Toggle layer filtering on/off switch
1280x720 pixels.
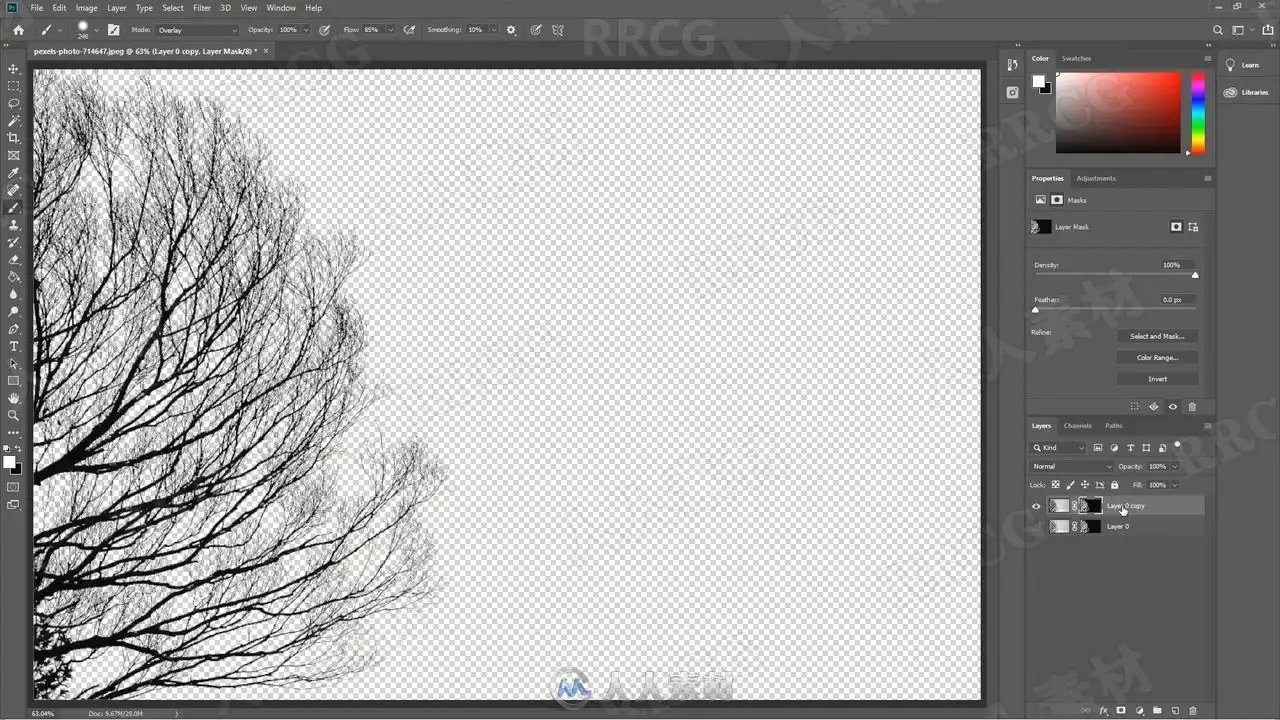1178,445
